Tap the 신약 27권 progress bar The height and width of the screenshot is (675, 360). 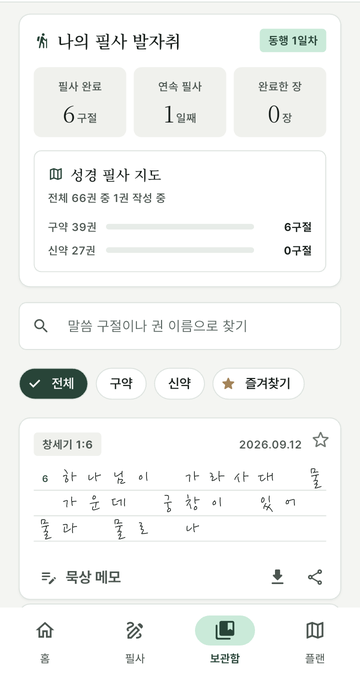point(180,250)
